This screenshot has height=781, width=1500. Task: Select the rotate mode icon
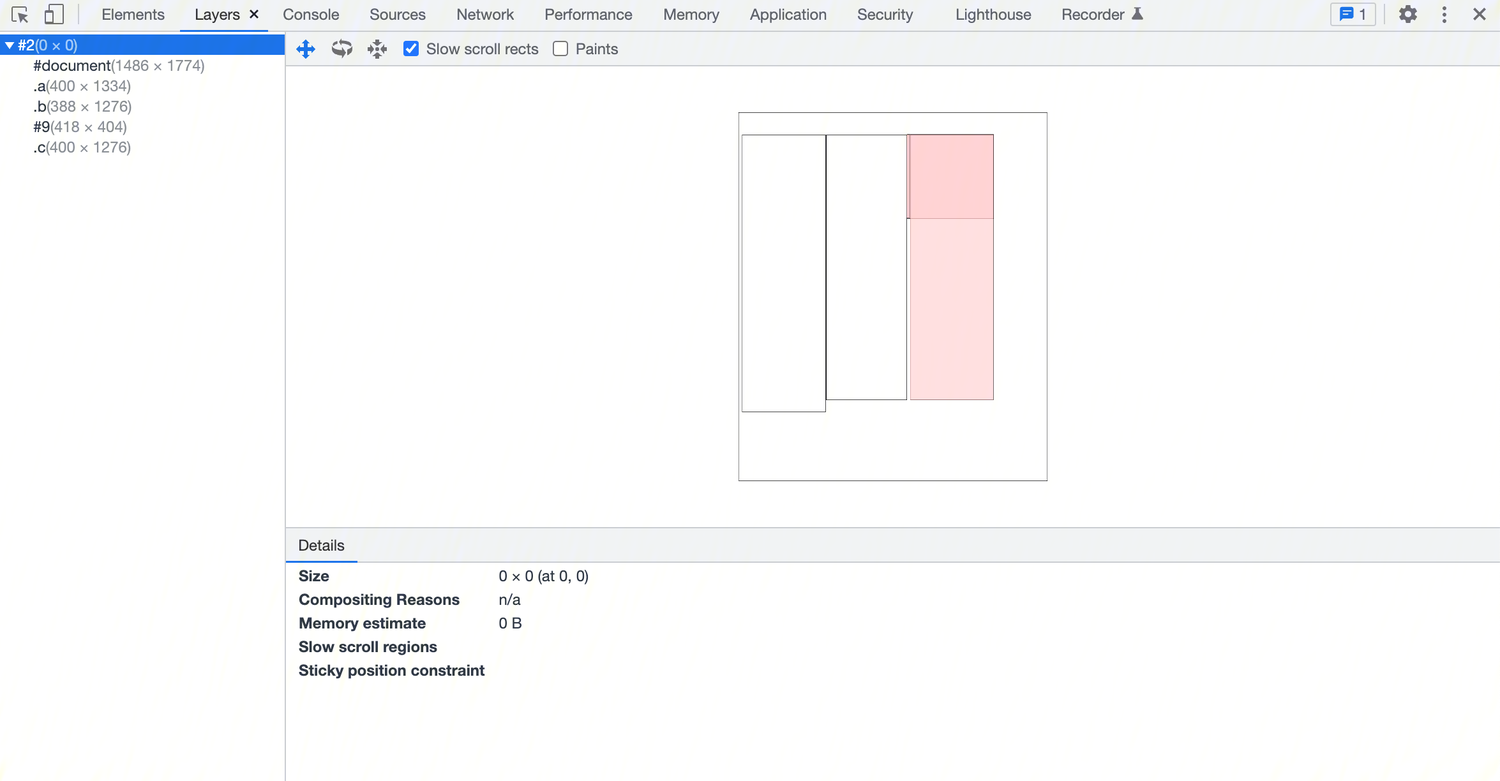coord(342,49)
